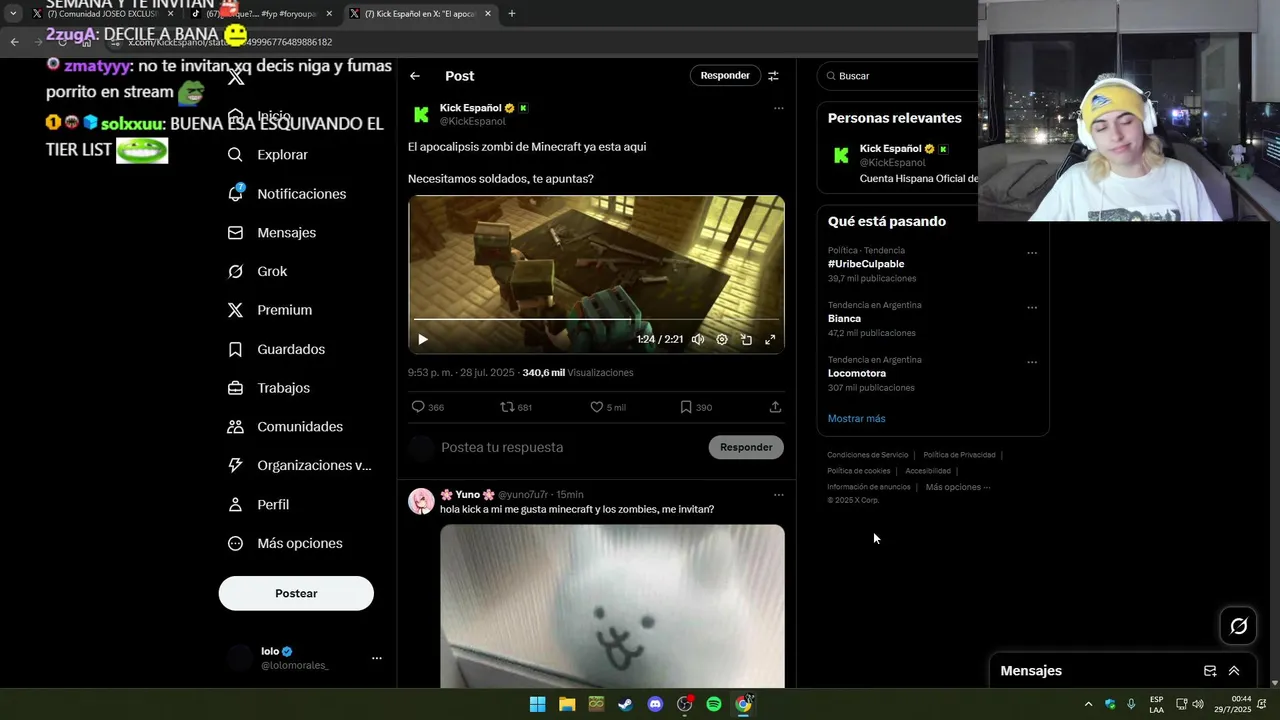1280x720 pixels.
Task: Expand the footer Más opciones menu
Action: tap(958, 487)
